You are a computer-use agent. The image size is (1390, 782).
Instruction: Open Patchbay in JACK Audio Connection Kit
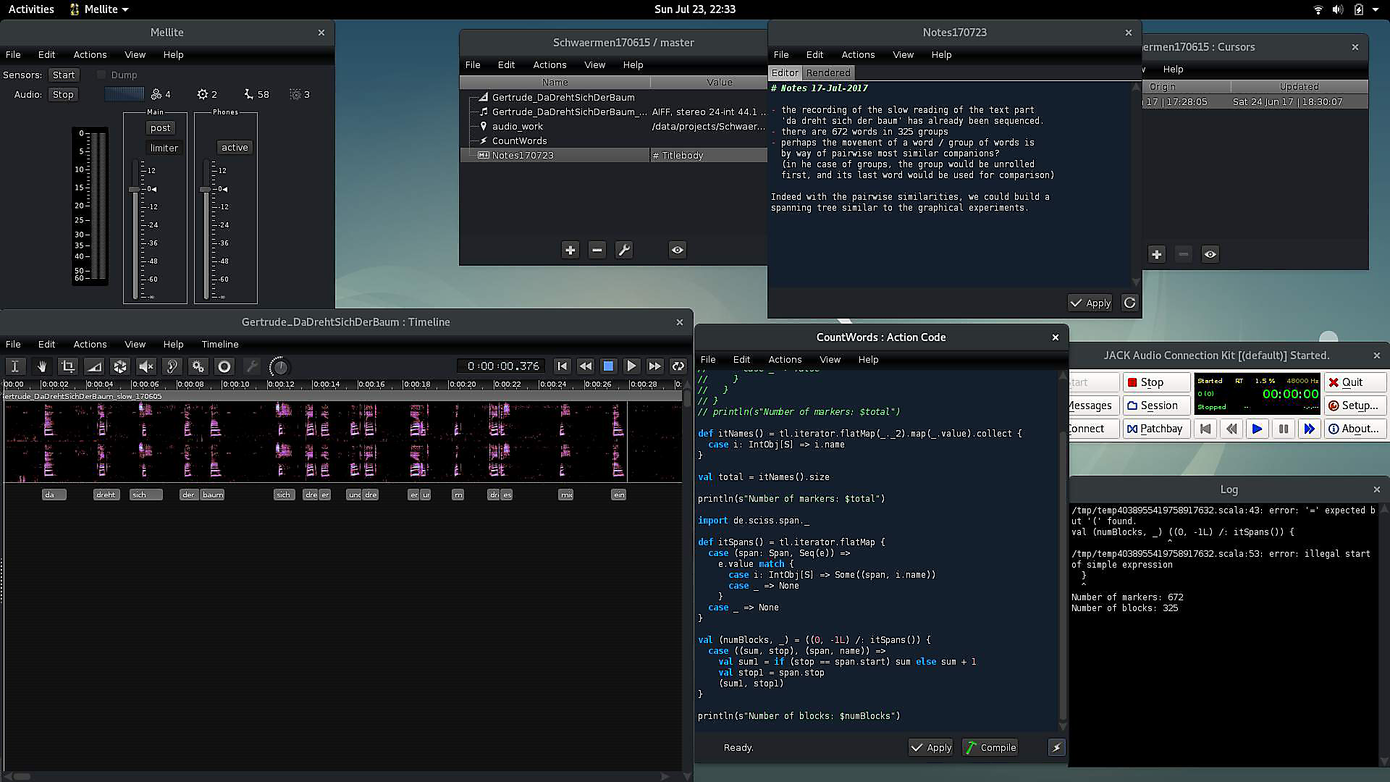point(1154,429)
